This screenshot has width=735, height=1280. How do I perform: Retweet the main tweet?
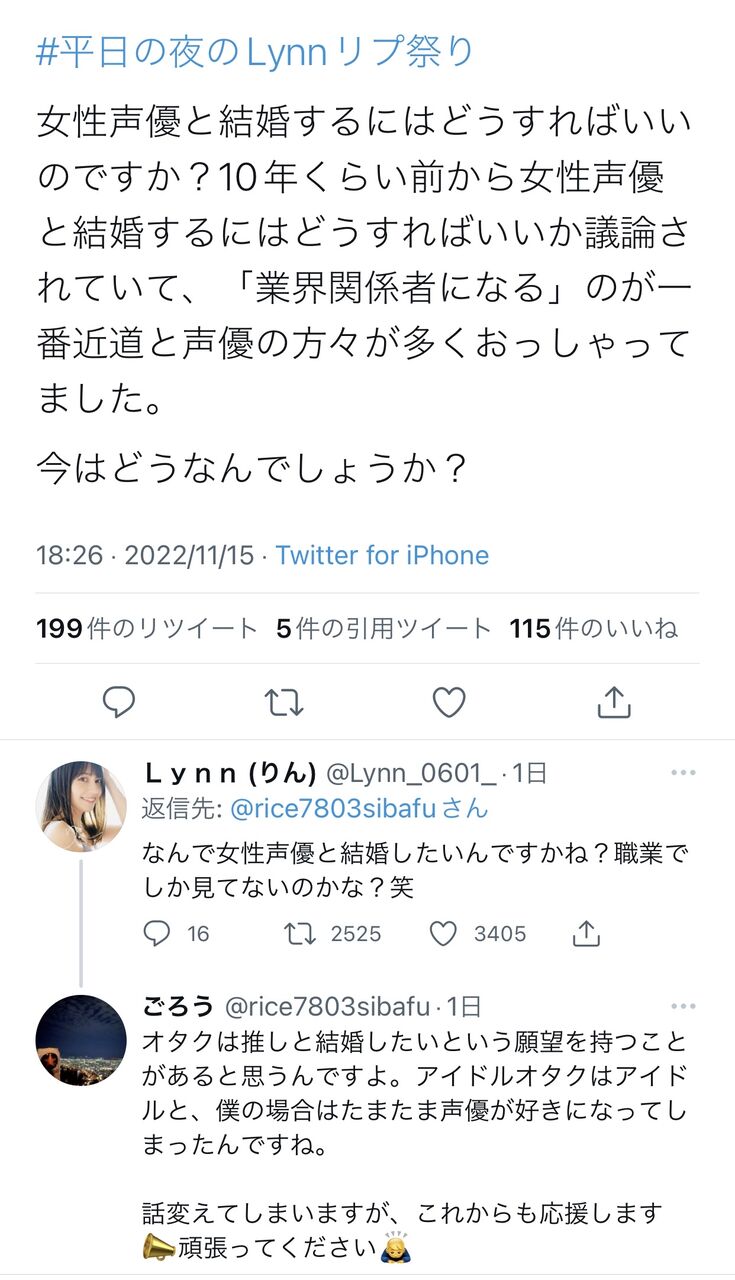point(284,702)
